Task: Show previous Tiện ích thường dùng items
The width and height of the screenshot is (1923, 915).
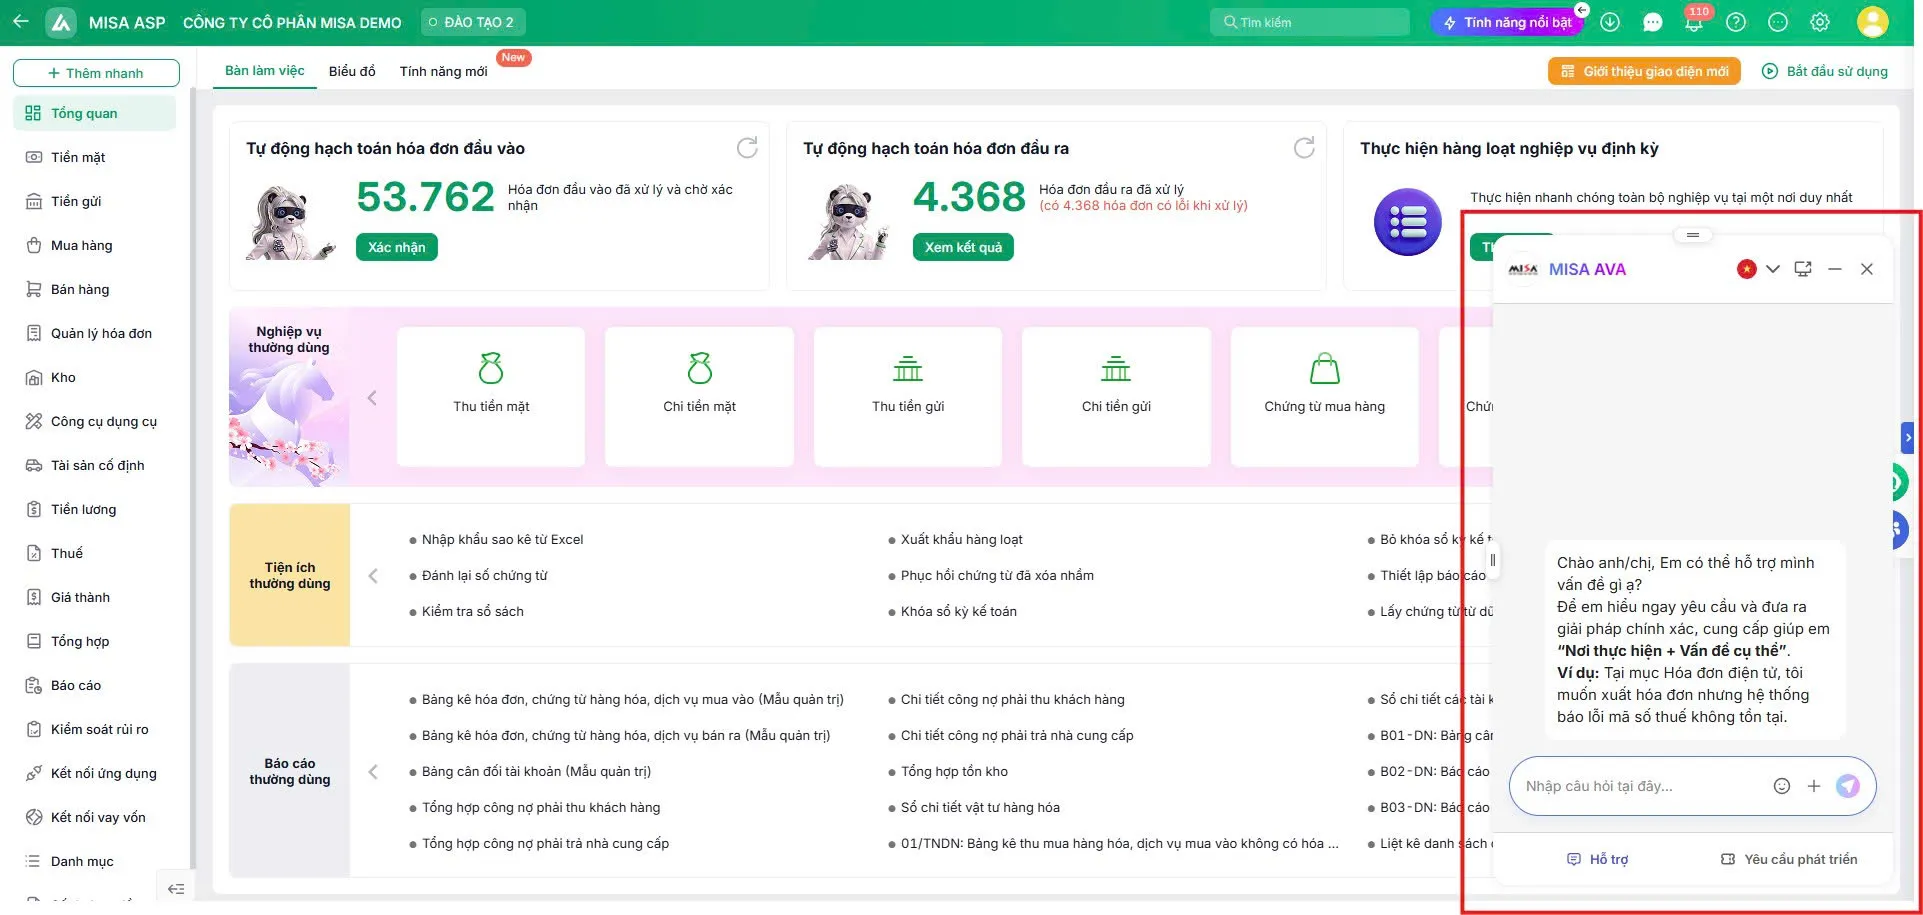Action: point(373,576)
